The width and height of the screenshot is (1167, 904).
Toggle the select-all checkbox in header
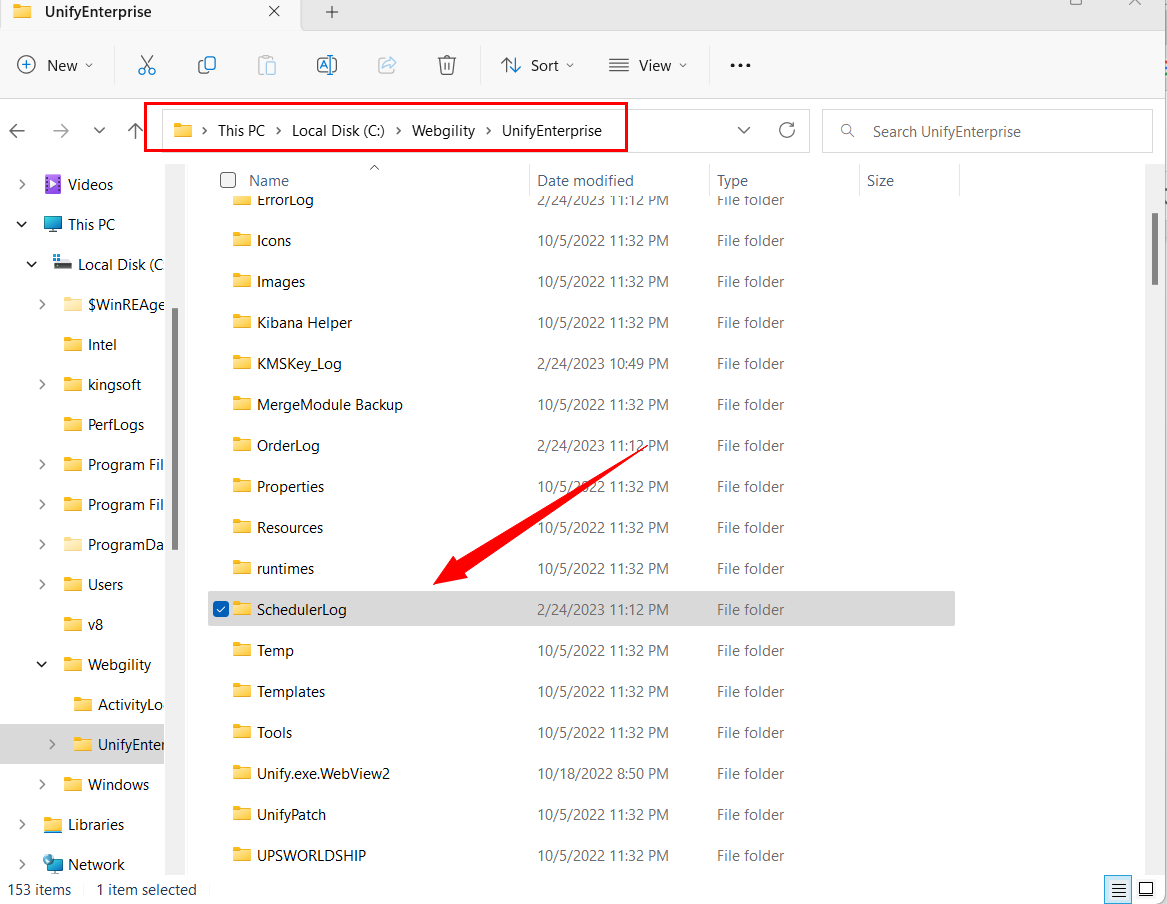(x=228, y=180)
